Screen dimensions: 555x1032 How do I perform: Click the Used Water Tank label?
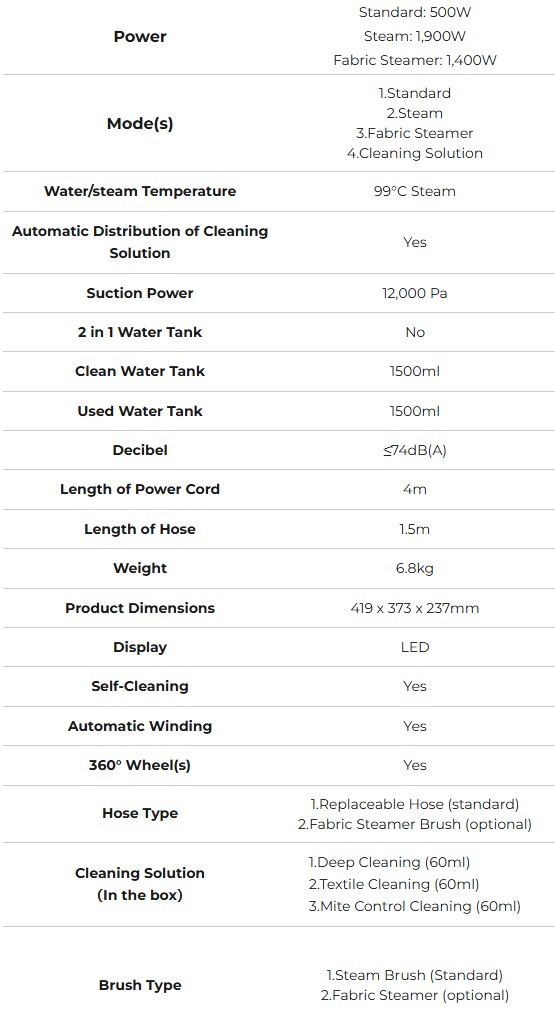[140, 411]
